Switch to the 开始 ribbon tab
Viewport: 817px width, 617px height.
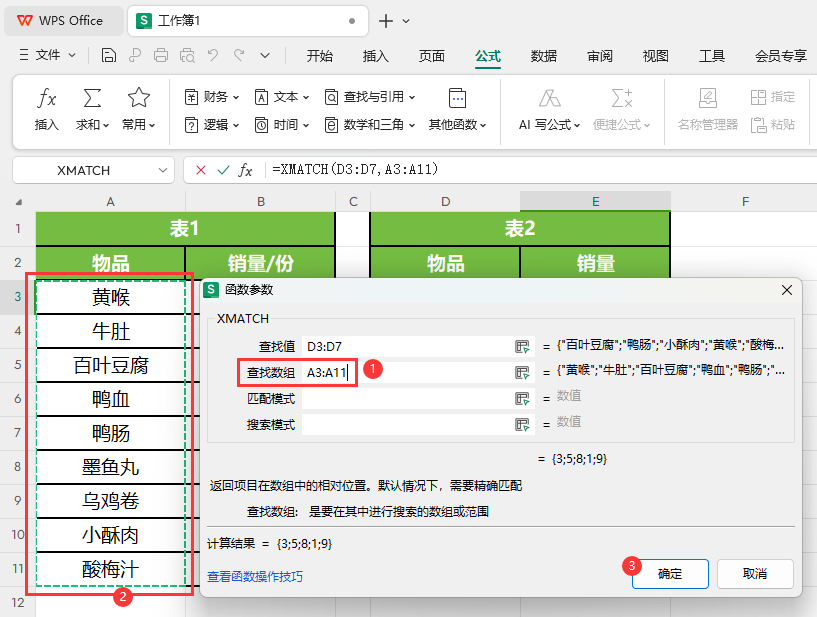tap(319, 56)
